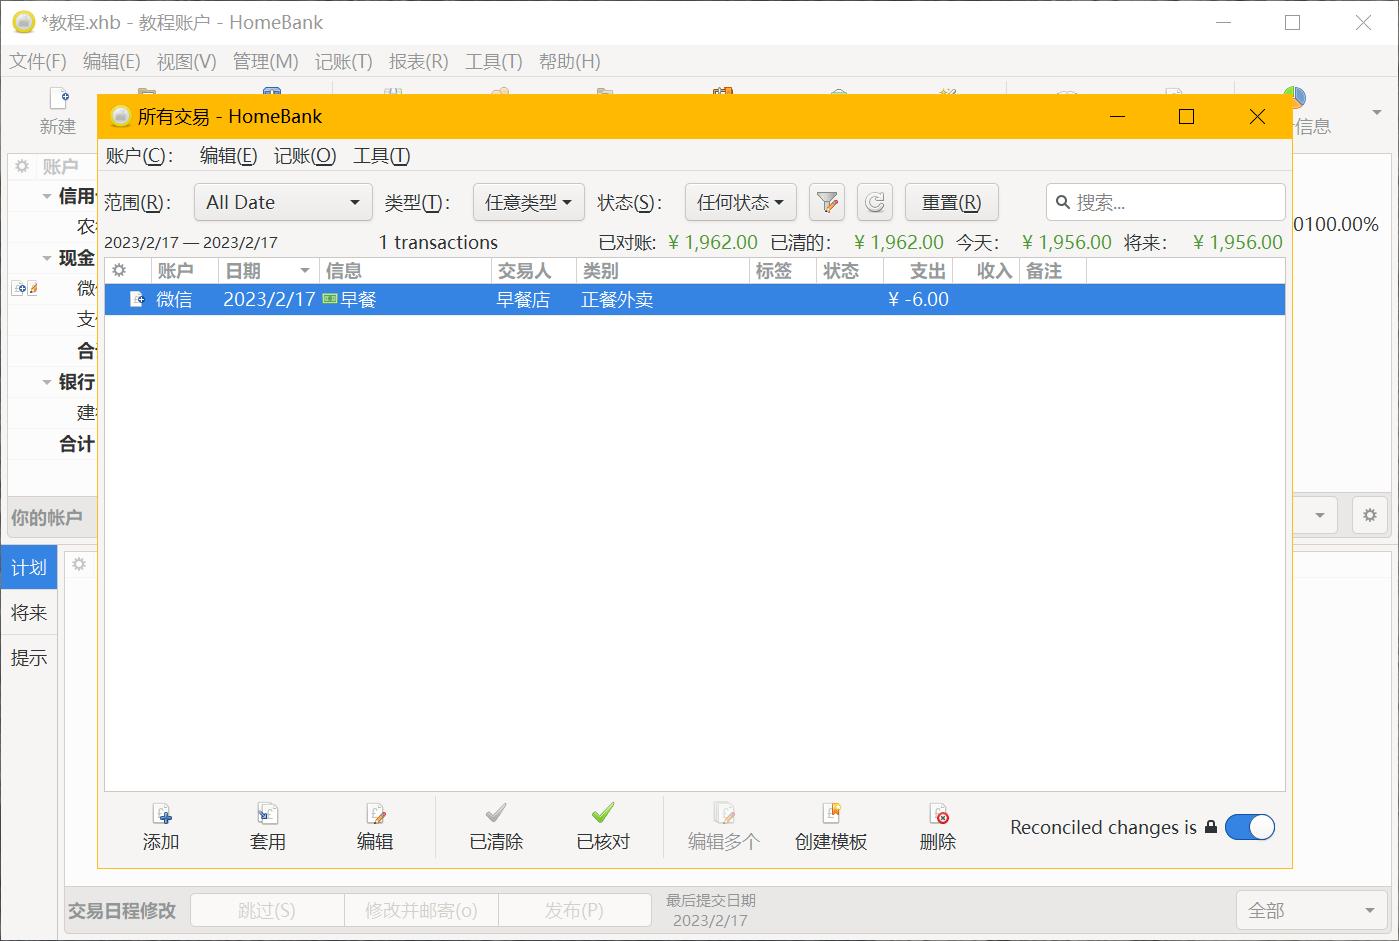Mark transaction as cleared (已清除)
Screen dimensions: 1399x941
tap(496, 813)
